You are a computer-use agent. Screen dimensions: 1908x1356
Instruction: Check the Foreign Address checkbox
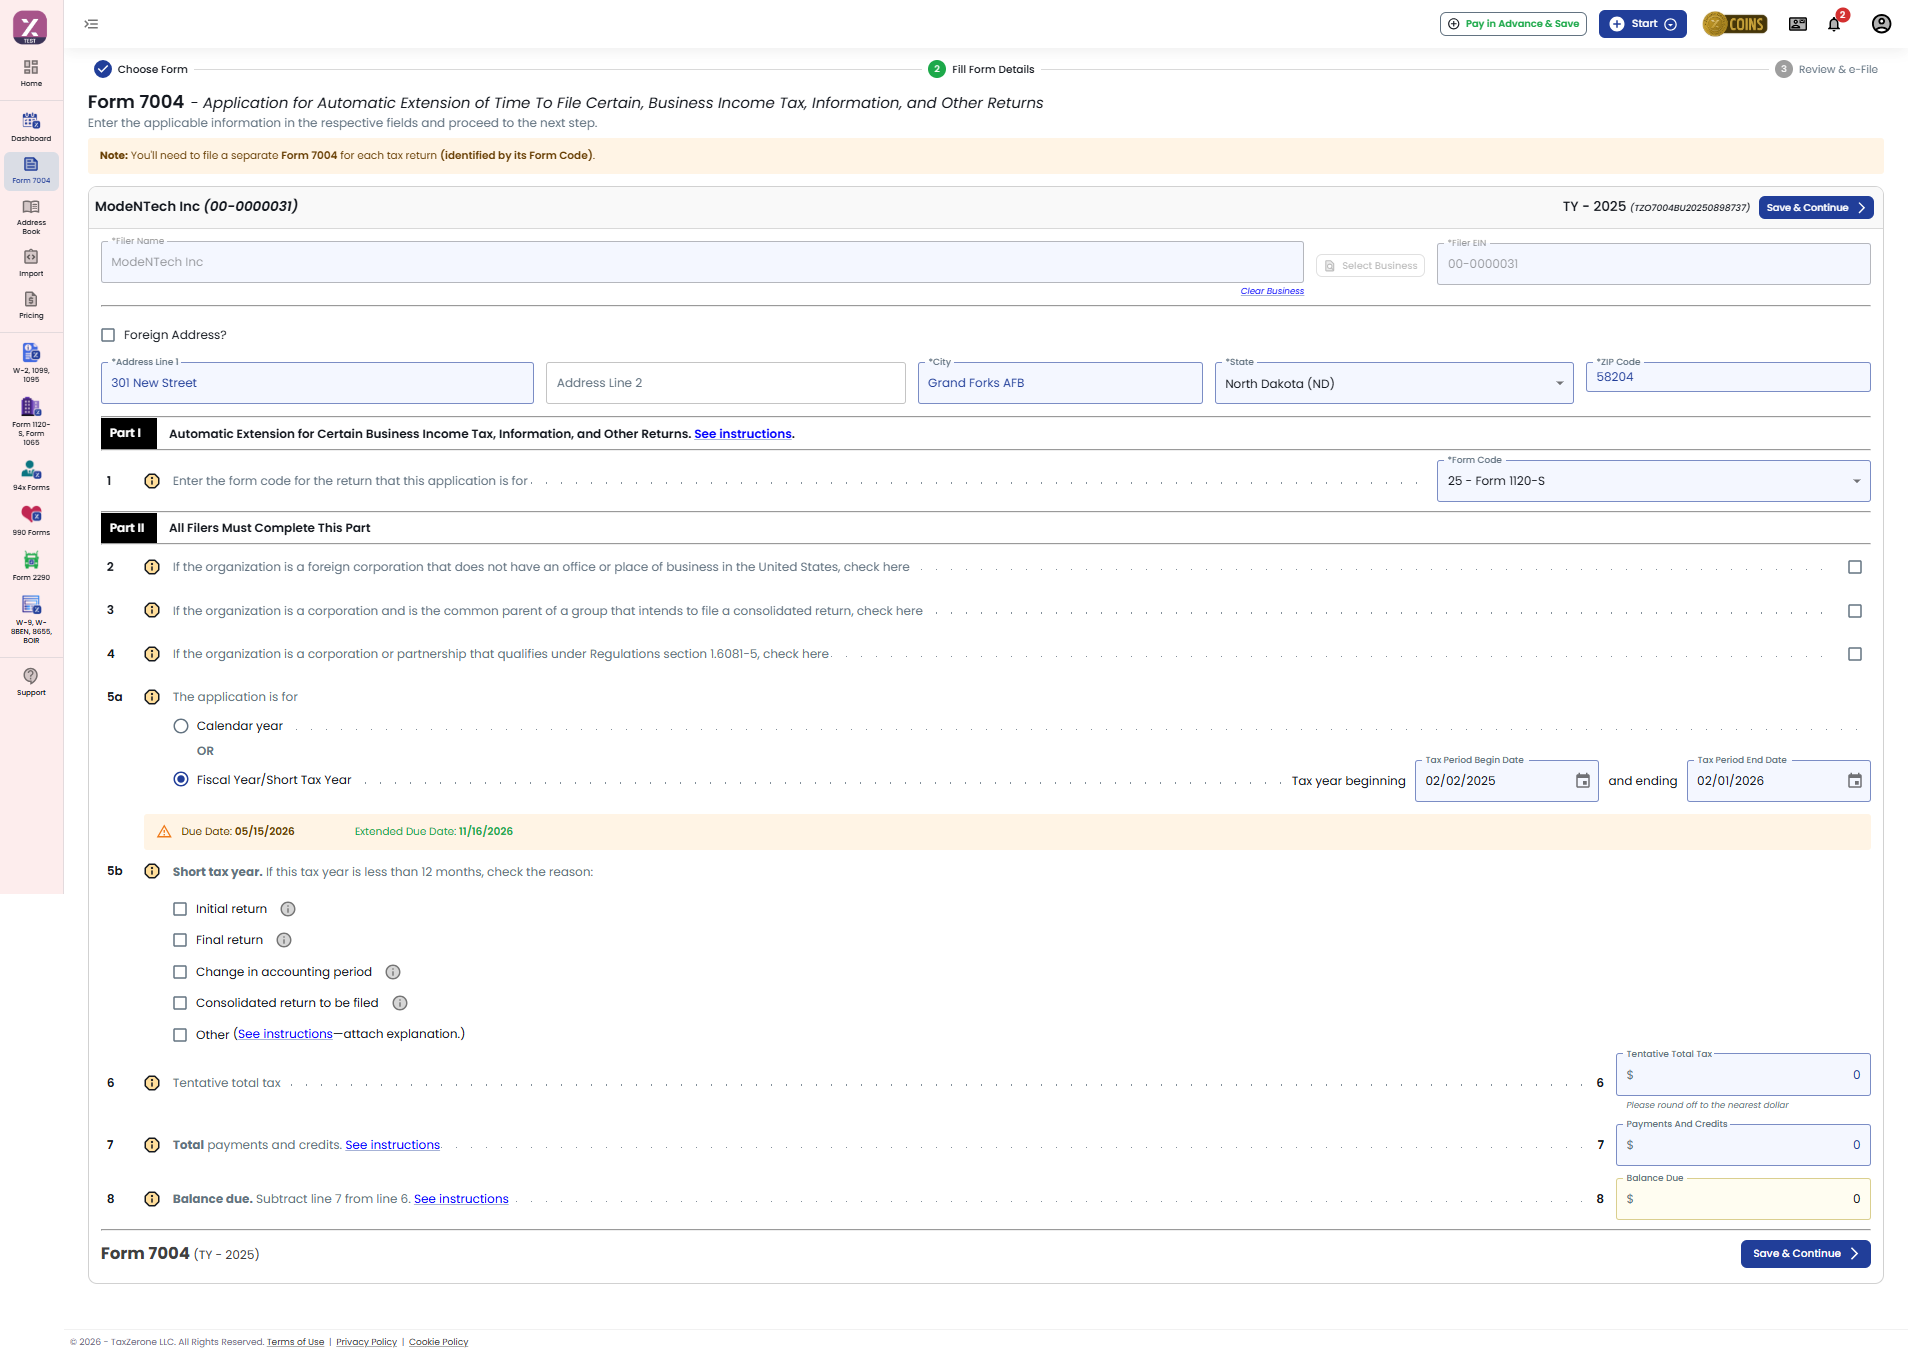(x=108, y=335)
